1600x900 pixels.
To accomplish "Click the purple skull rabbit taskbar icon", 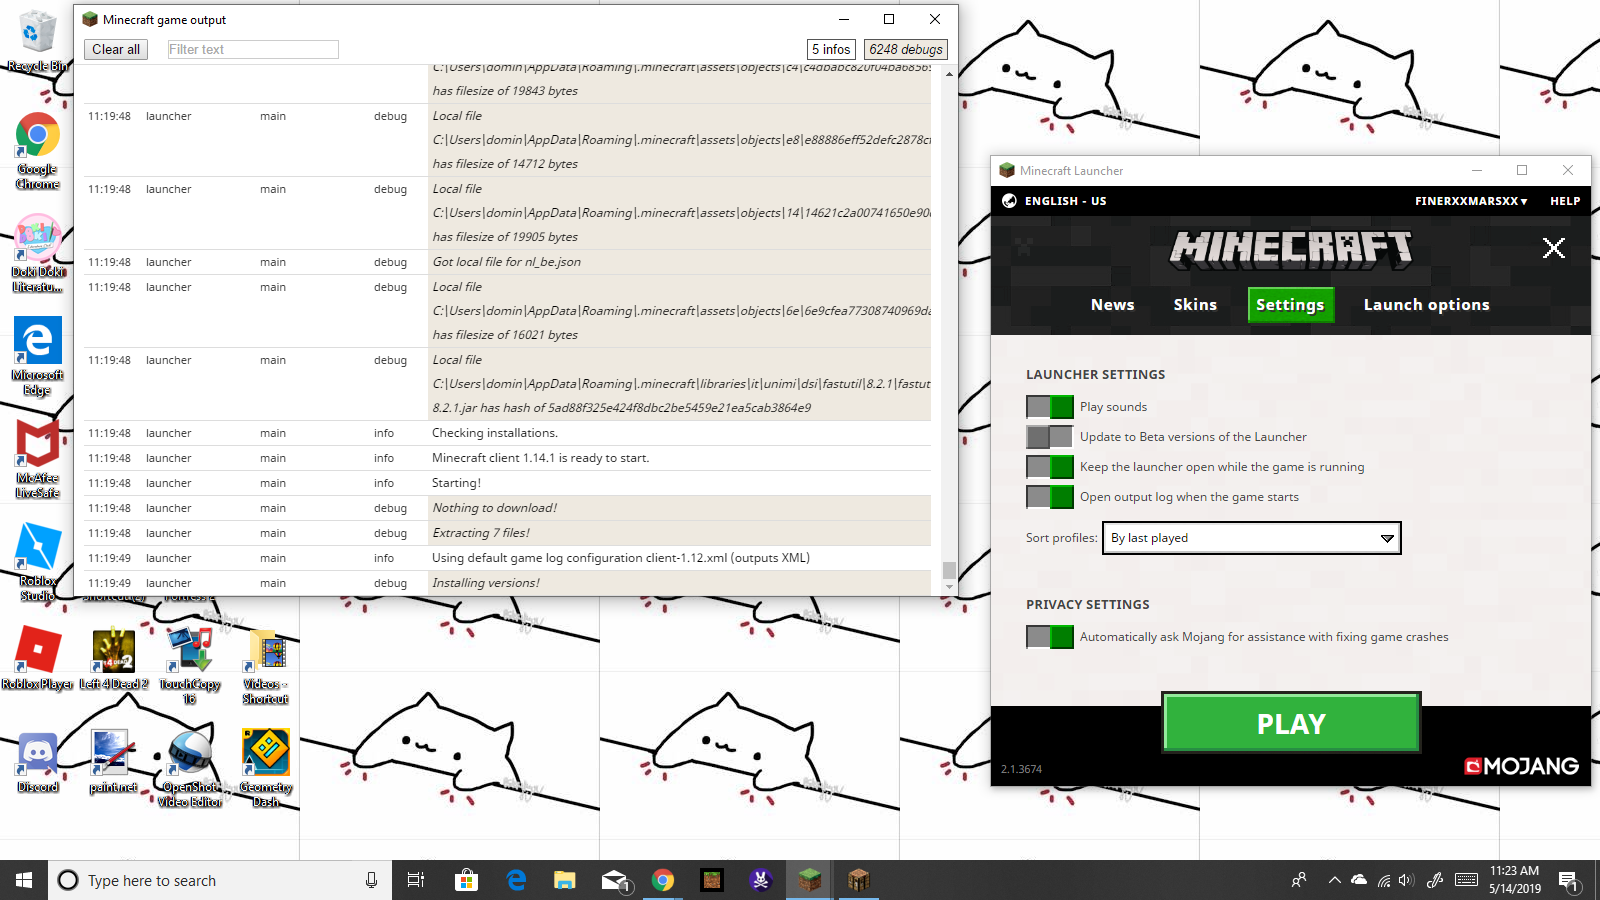I will tap(761, 880).
